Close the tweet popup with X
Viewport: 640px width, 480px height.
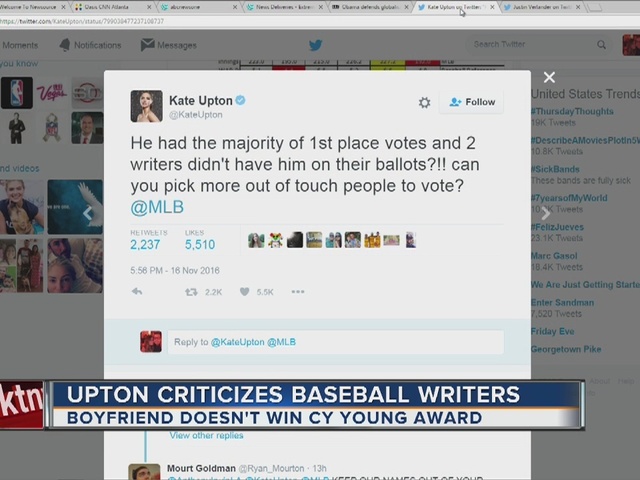click(549, 77)
